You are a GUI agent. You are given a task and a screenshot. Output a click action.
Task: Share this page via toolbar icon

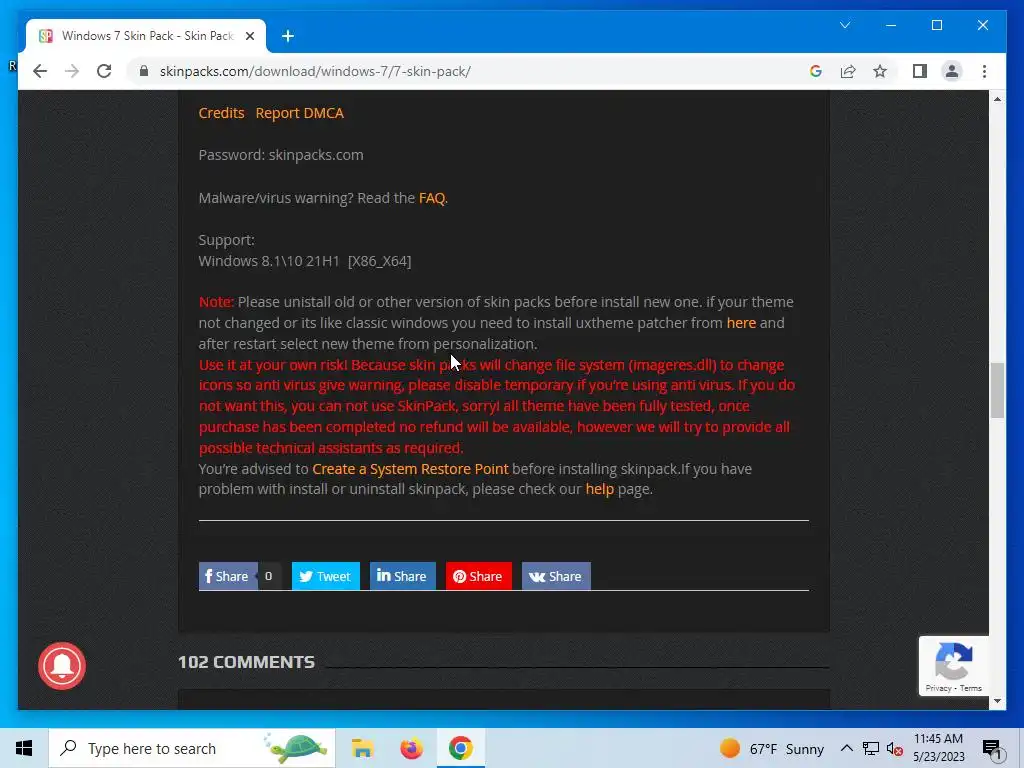point(848,71)
